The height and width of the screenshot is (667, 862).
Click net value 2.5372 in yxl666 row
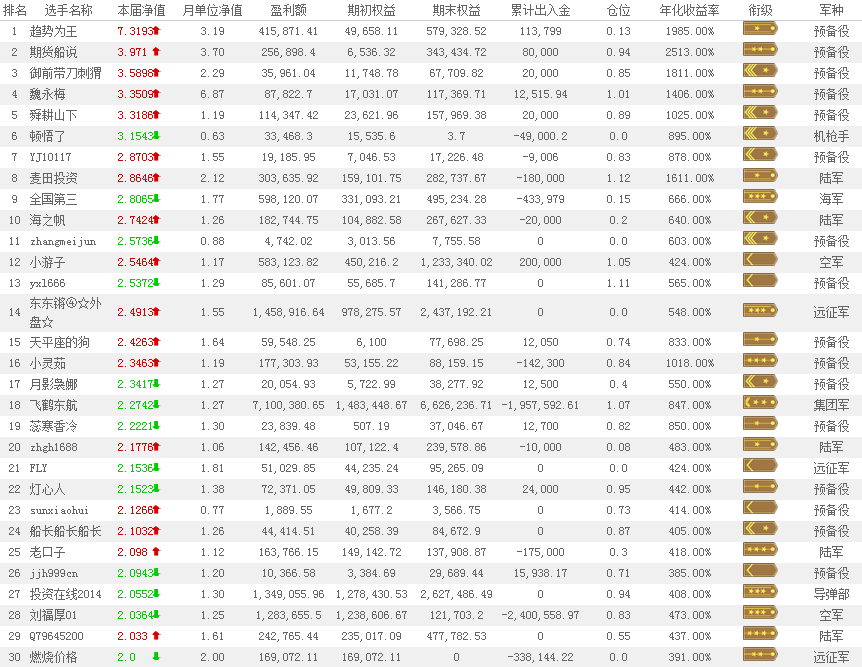135,283
